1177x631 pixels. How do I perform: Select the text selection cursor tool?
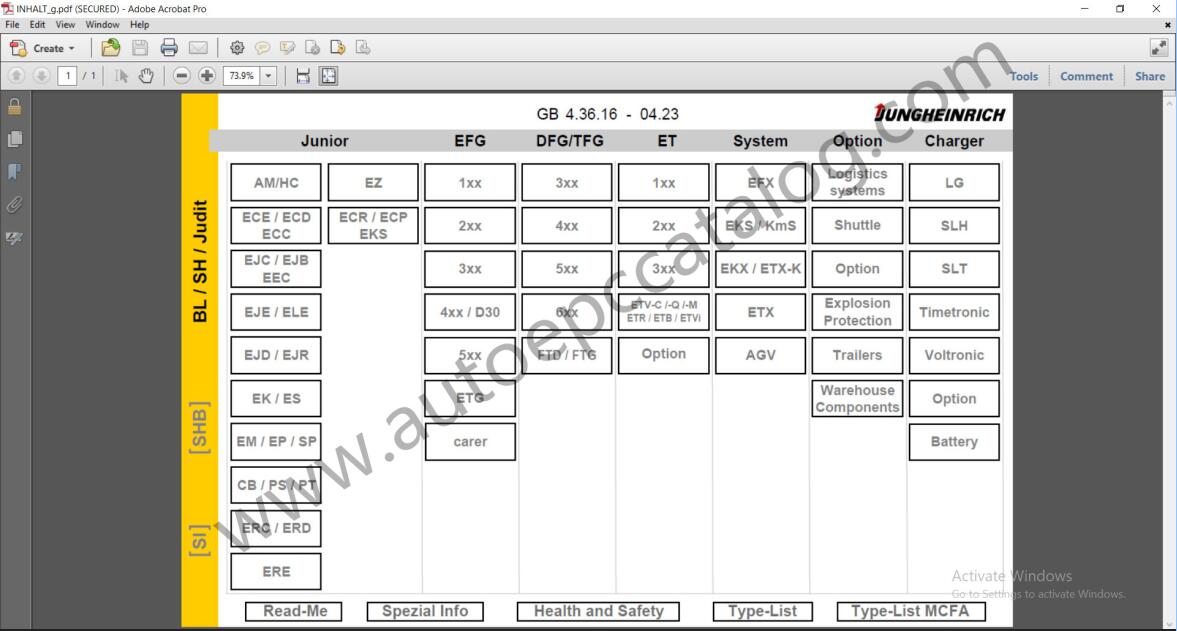(121, 76)
